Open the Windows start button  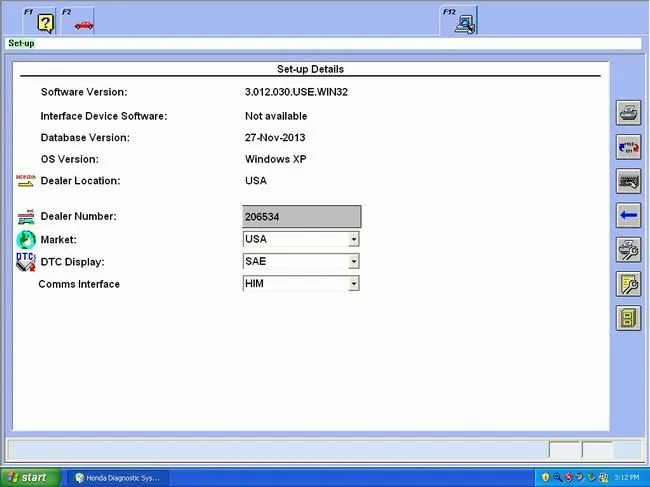[30, 477]
